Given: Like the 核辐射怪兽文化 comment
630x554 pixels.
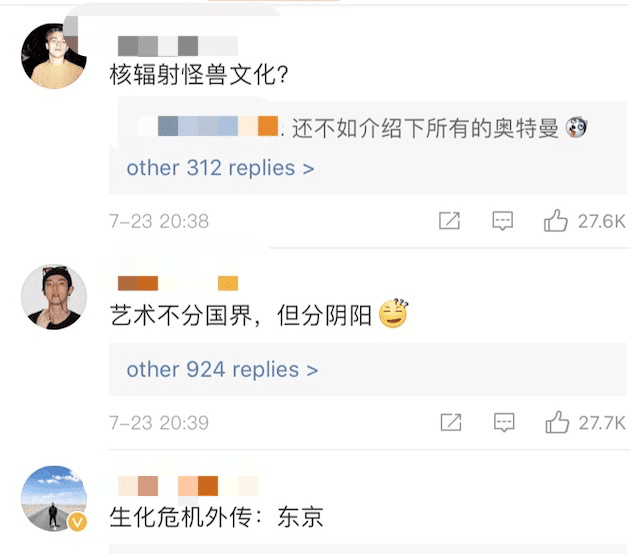Looking at the screenshot, I should tap(556, 221).
